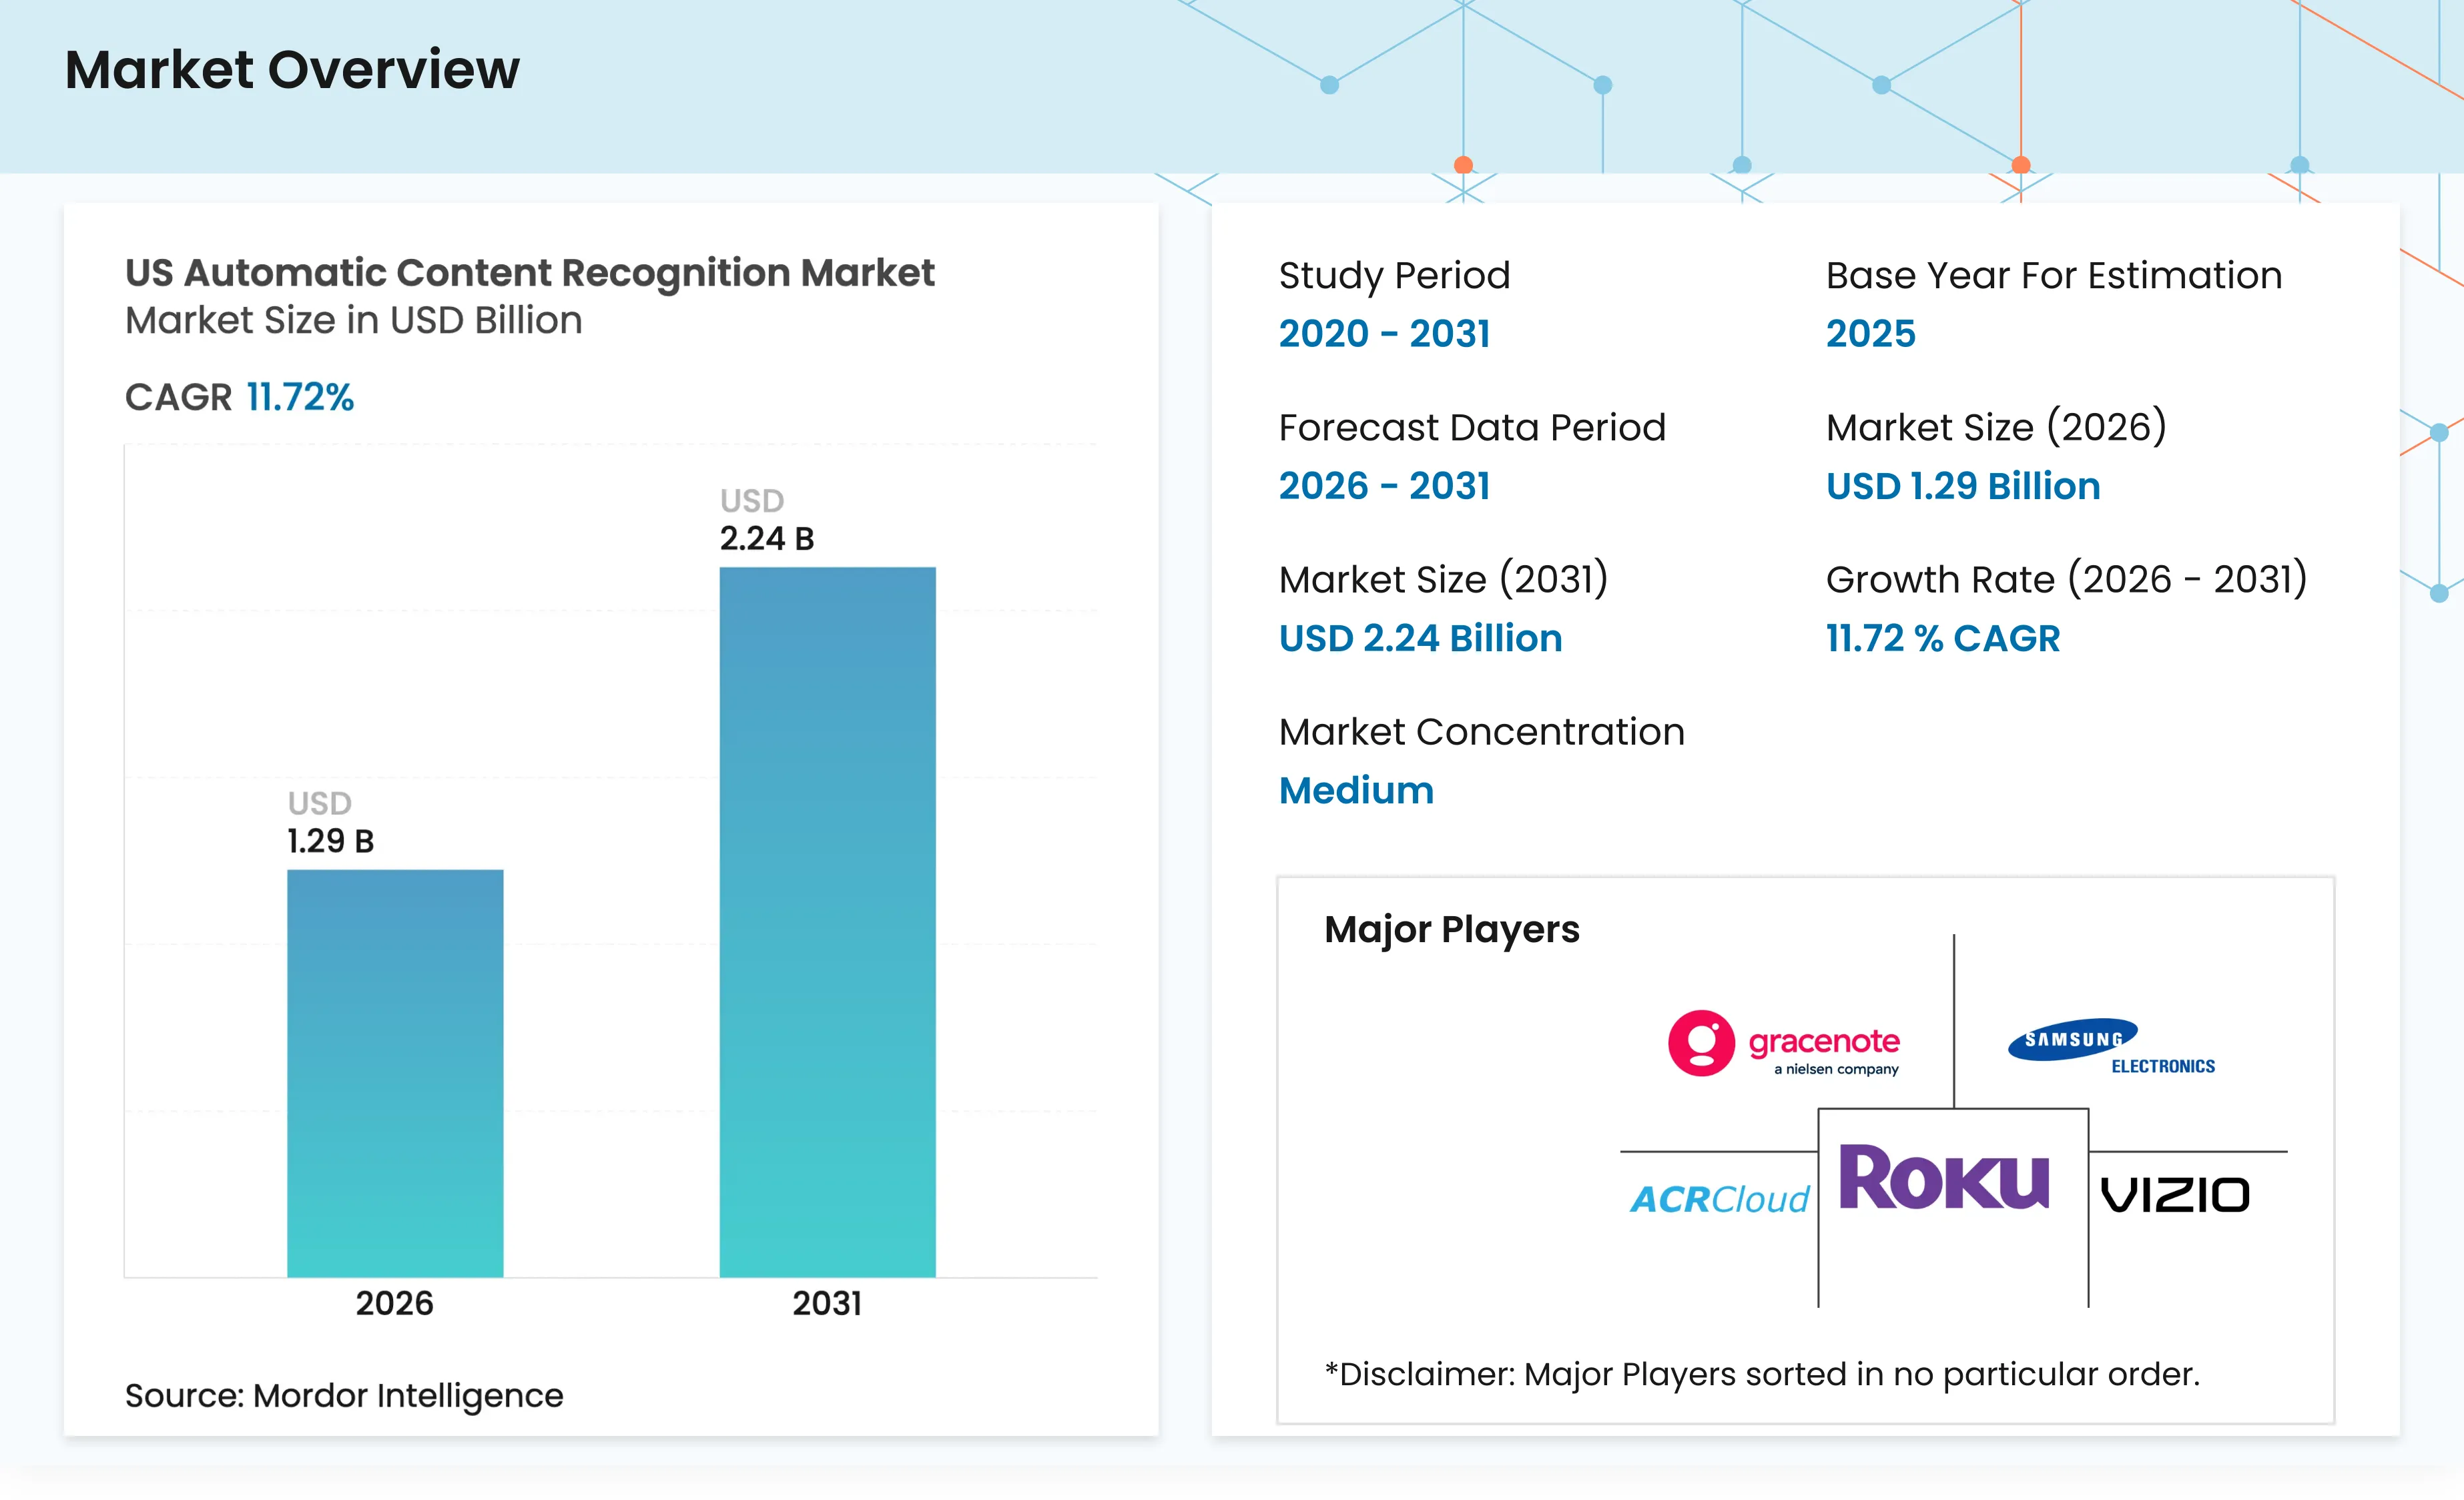Click the USD 2.24 Billion value
The width and height of the screenshot is (2464, 1500).
(x=1420, y=638)
